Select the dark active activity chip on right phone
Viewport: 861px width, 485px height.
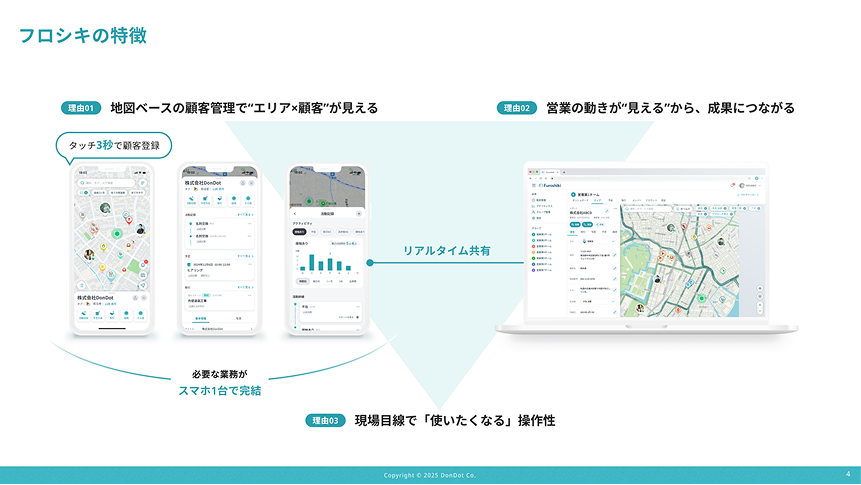299,232
